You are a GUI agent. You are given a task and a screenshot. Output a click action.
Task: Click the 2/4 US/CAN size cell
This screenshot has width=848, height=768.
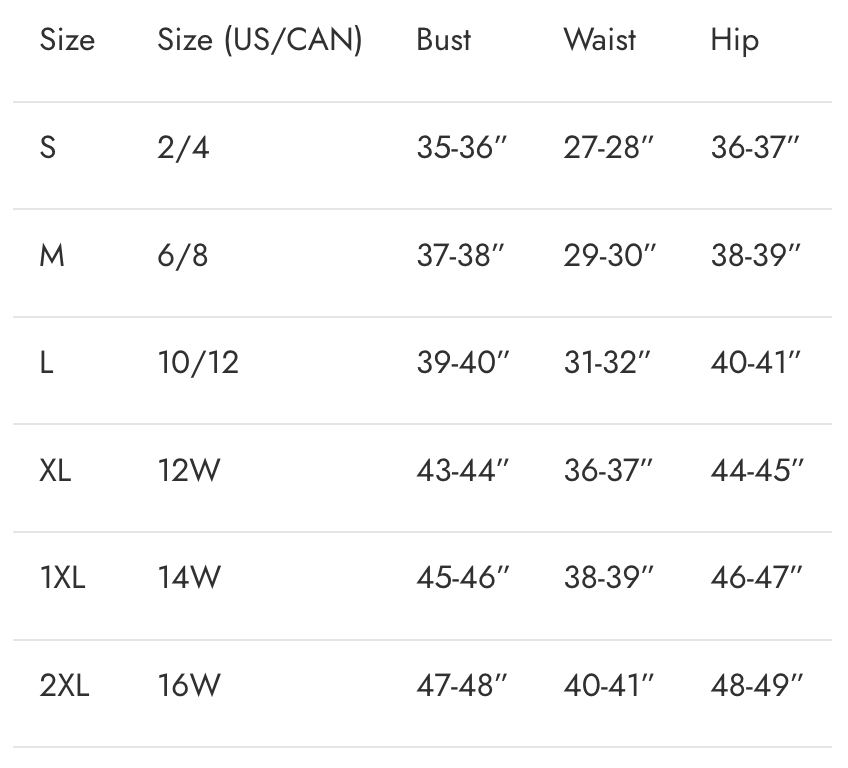(x=183, y=148)
